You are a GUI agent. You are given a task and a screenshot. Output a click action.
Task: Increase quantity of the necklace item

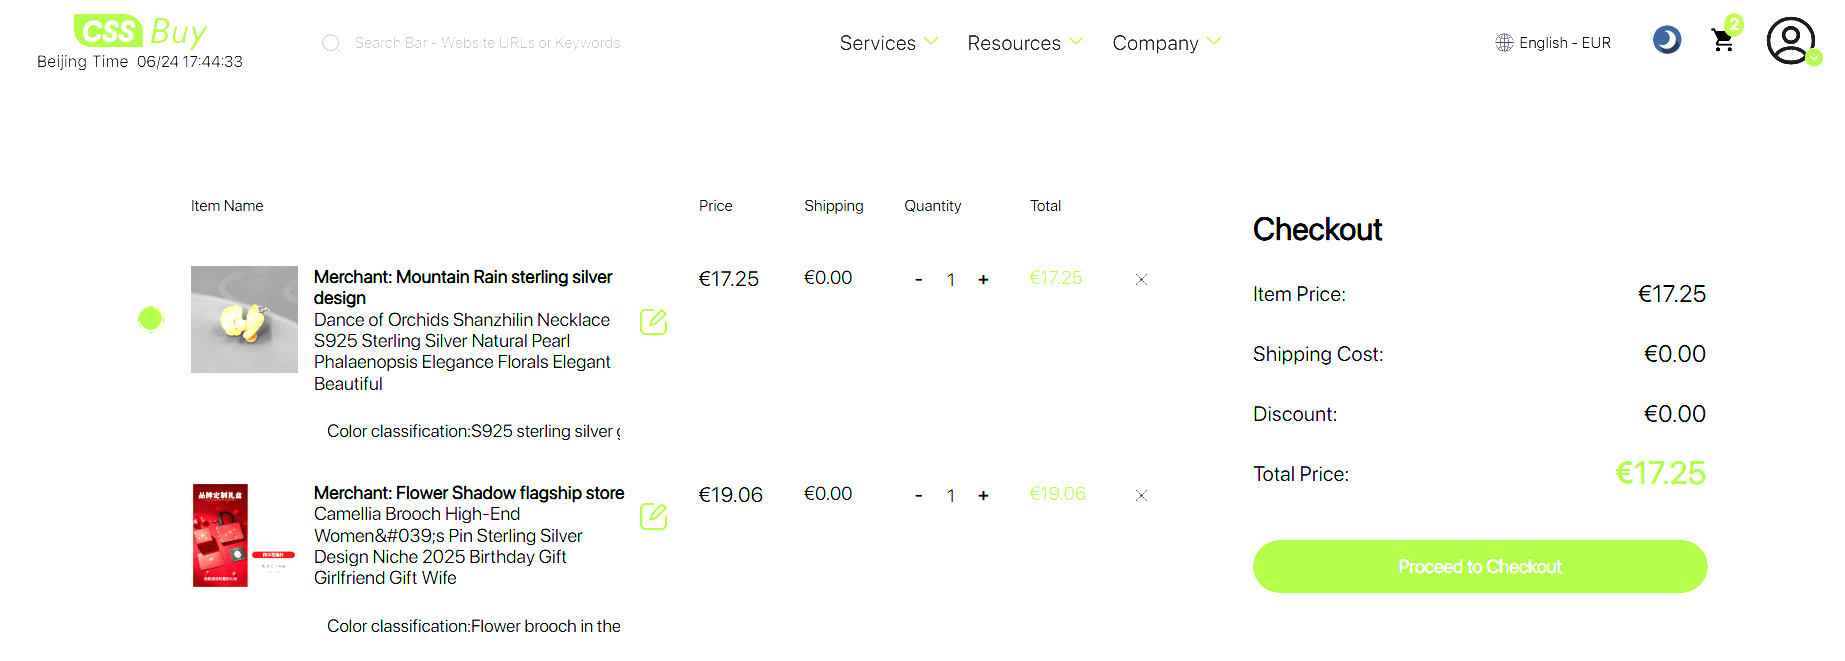tap(983, 280)
